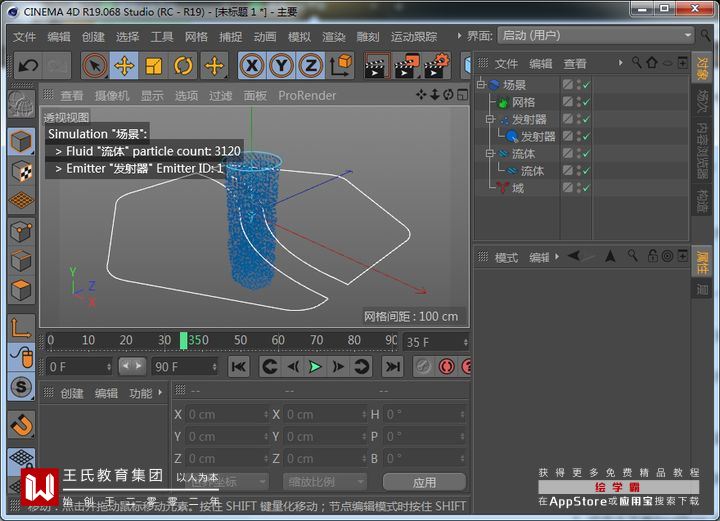Toggle enable checkmark of parent 流体
Viewport: 720px width, 521px height.
586,153
